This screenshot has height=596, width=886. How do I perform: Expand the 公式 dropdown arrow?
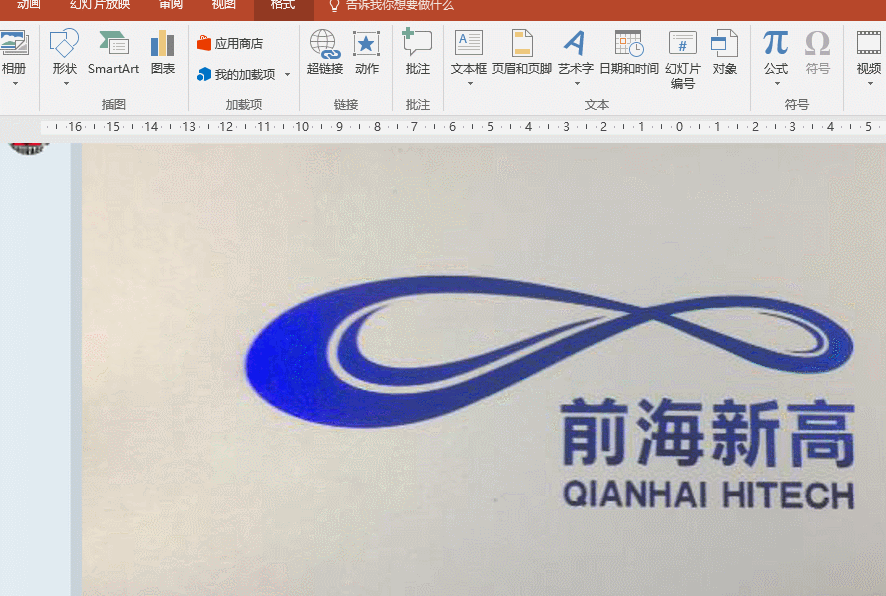778,84
